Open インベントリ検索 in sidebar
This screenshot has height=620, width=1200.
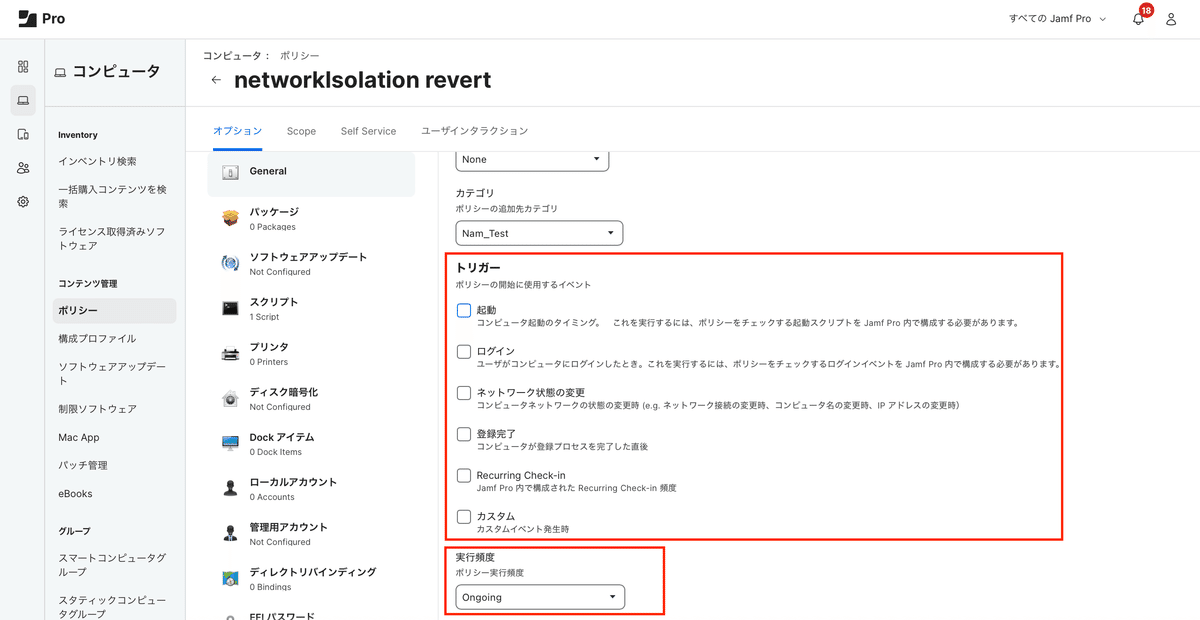tap(97, 161)
